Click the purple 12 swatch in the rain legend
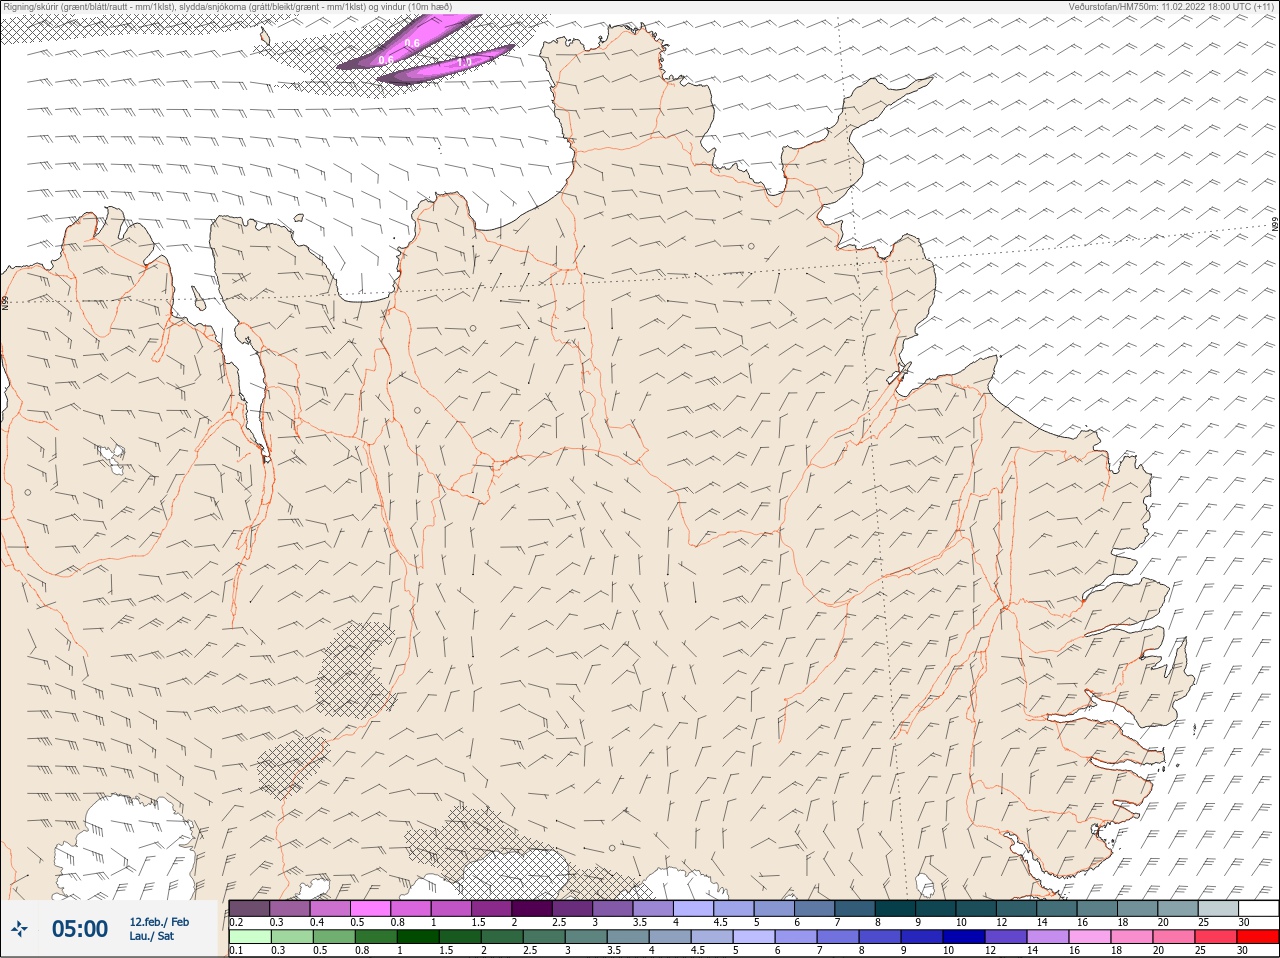The width and height of the screenshot is (1280, 958). point(1006,936)
